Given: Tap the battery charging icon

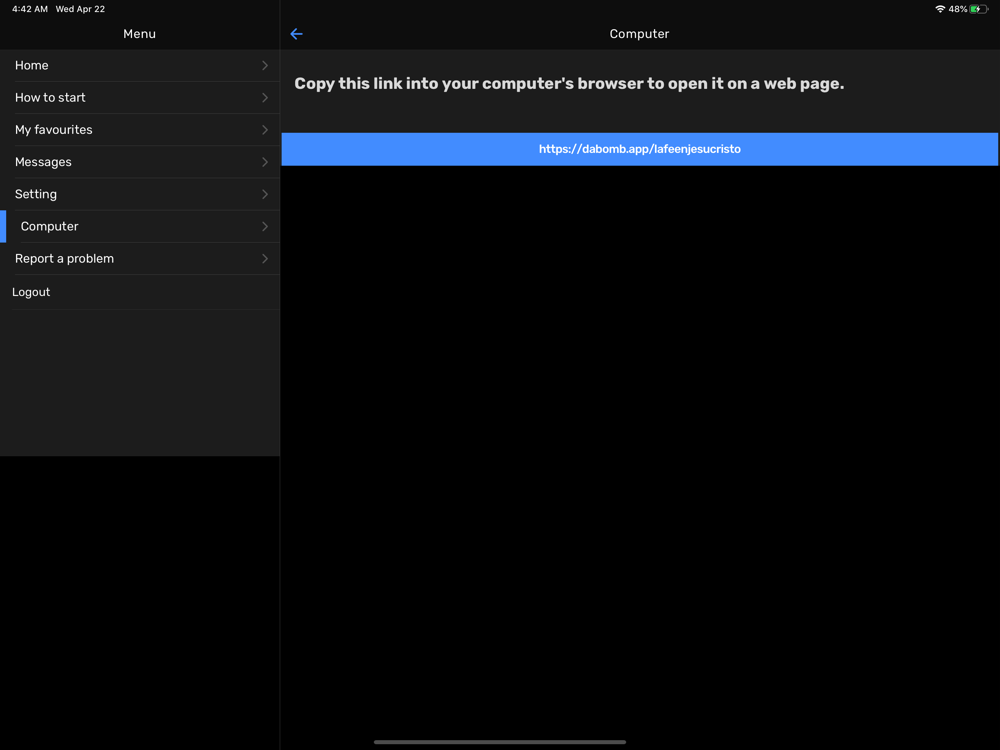Looking at the screenshot, I should coord(978,9).
